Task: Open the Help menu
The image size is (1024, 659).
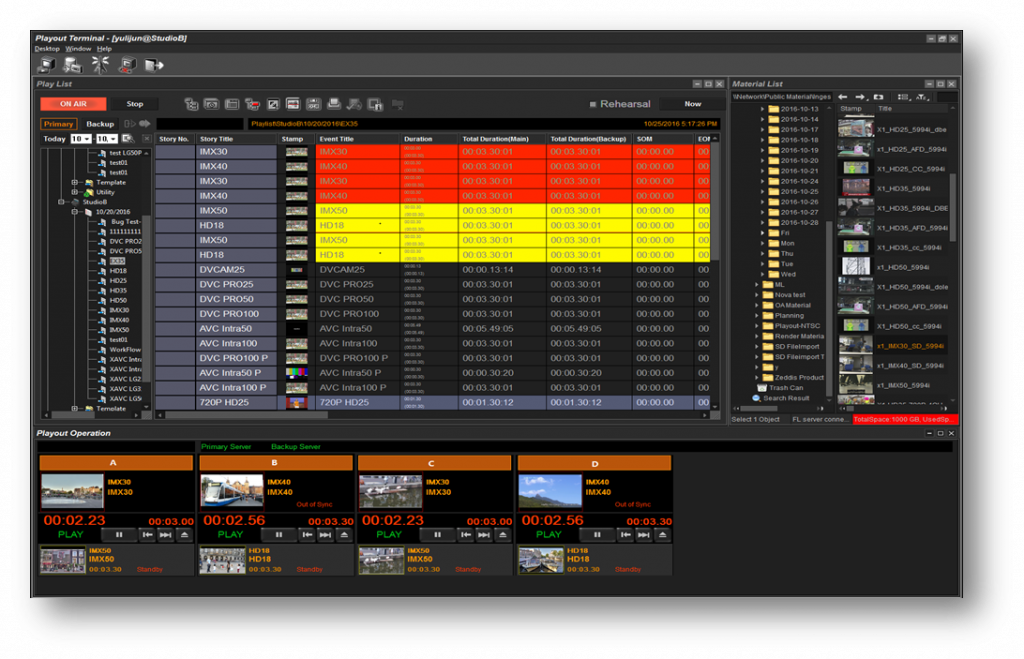Action: (x=104, y=49)
